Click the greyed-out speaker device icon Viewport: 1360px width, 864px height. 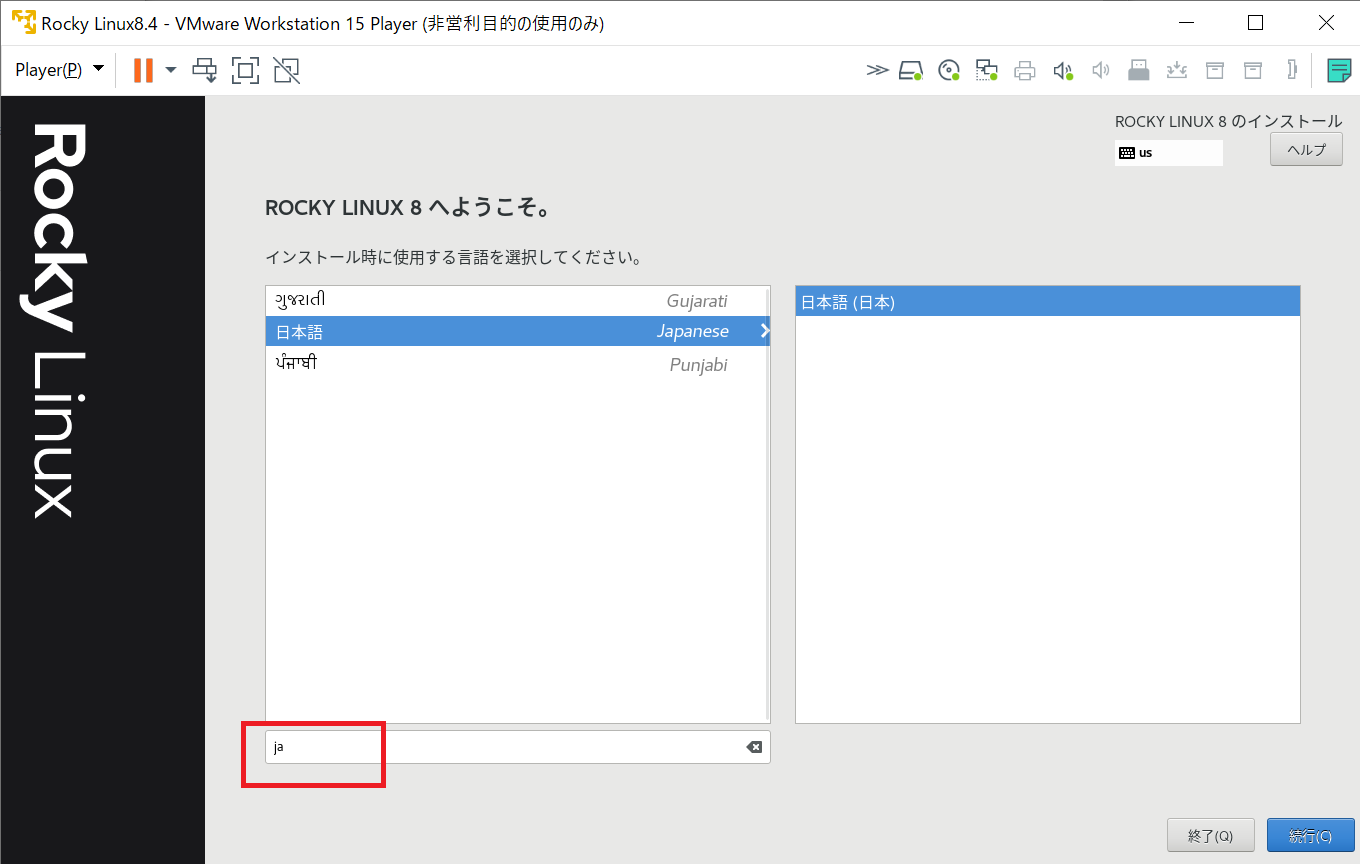tap(1101, 70)
